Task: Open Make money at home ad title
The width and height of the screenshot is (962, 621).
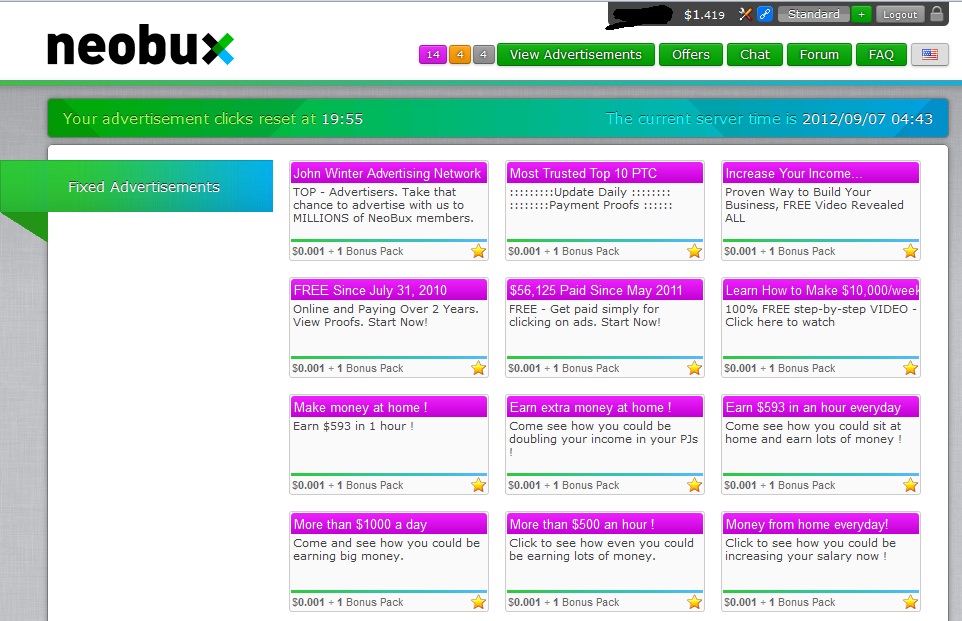Action: (360, 407)
